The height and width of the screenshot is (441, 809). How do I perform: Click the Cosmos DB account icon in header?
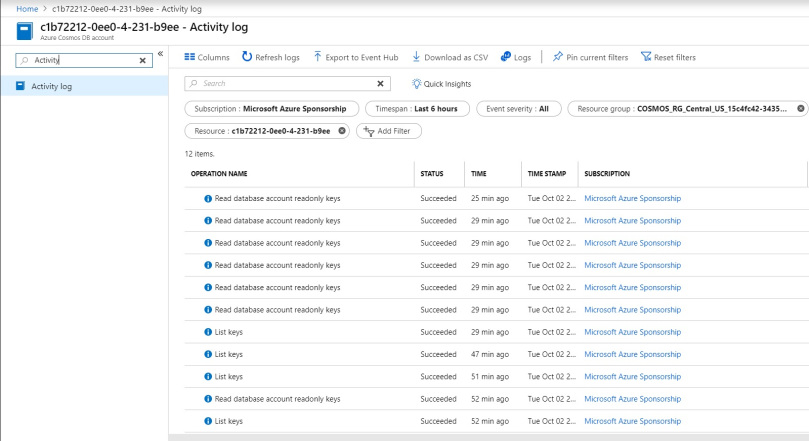tap(24, 31)
